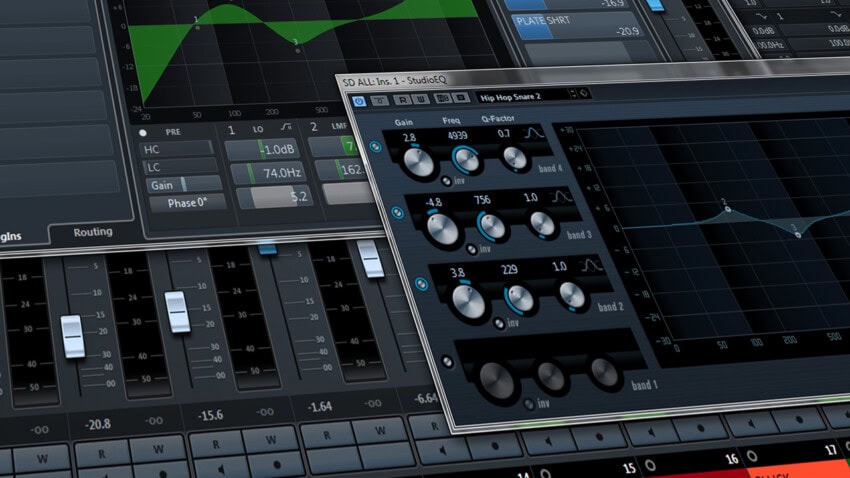Screen dimensions: 850x478
Task: Step presets with arrows beside Hip Hop Snare 2
Action: [573, 94]
